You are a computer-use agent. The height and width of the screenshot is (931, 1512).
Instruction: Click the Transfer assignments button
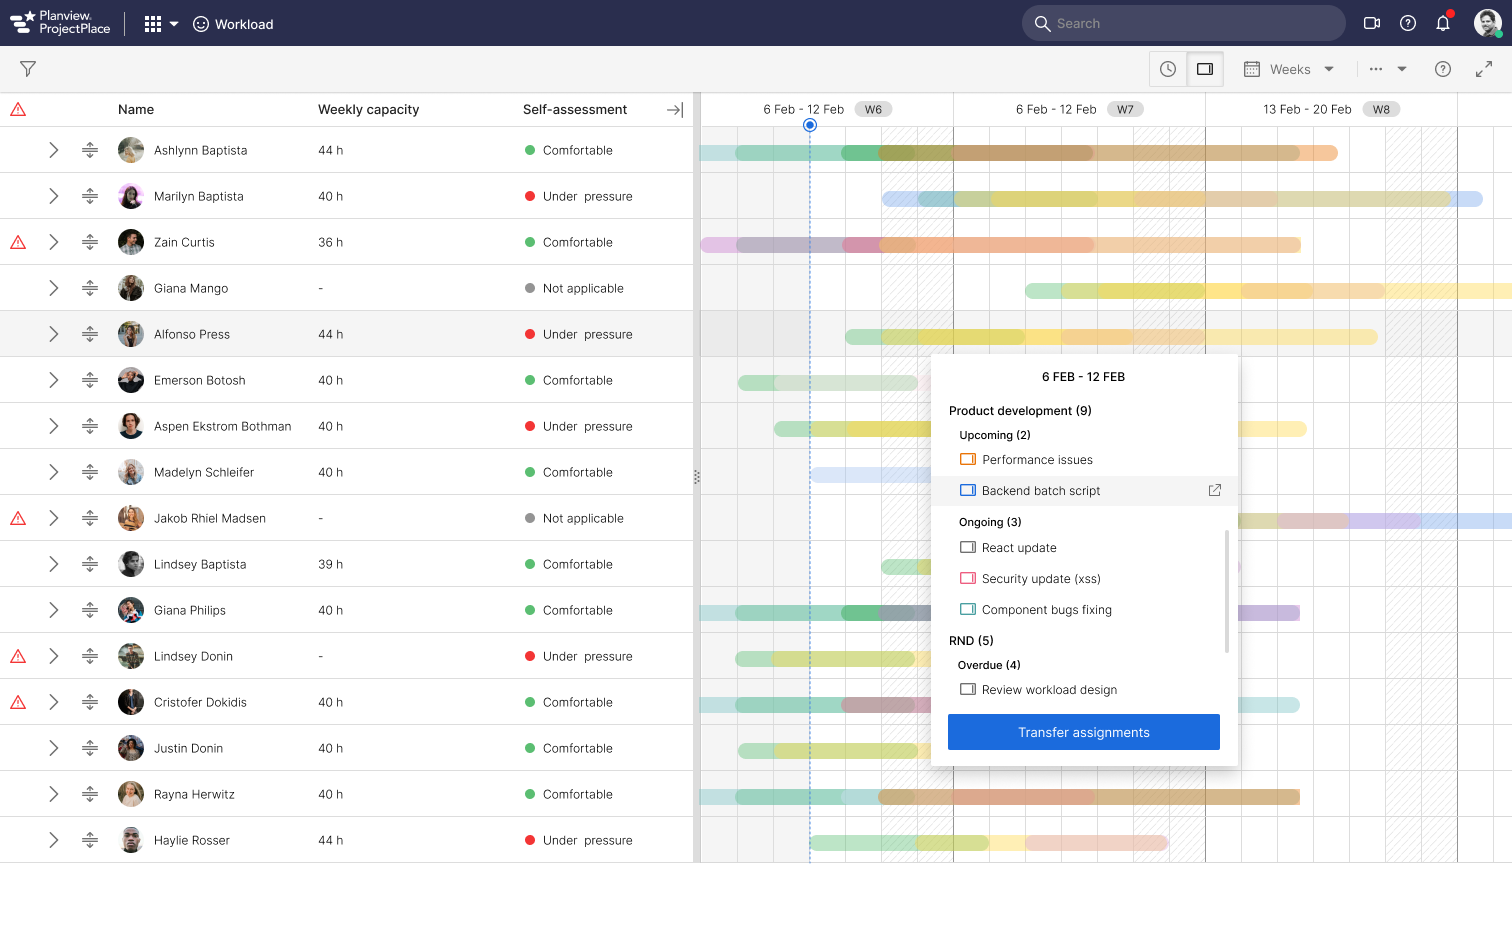1083,732
